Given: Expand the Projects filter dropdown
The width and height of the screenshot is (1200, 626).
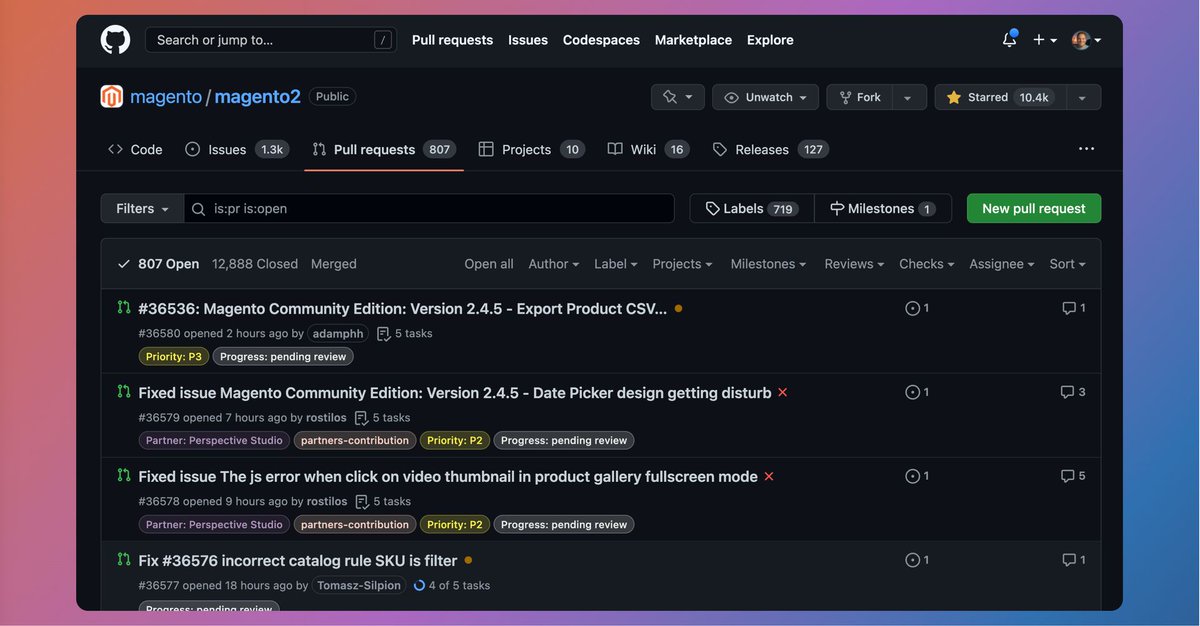Looking at the screenshot, I should coord(682,264).
